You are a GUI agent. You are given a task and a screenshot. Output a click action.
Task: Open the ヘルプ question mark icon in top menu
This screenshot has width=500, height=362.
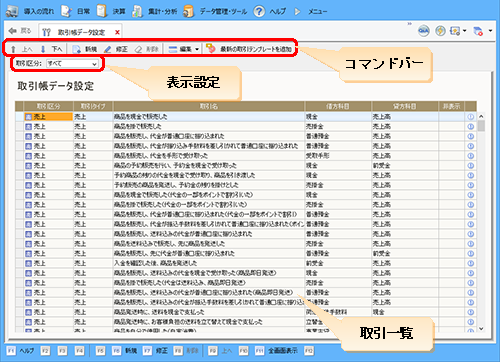point(259,11)
